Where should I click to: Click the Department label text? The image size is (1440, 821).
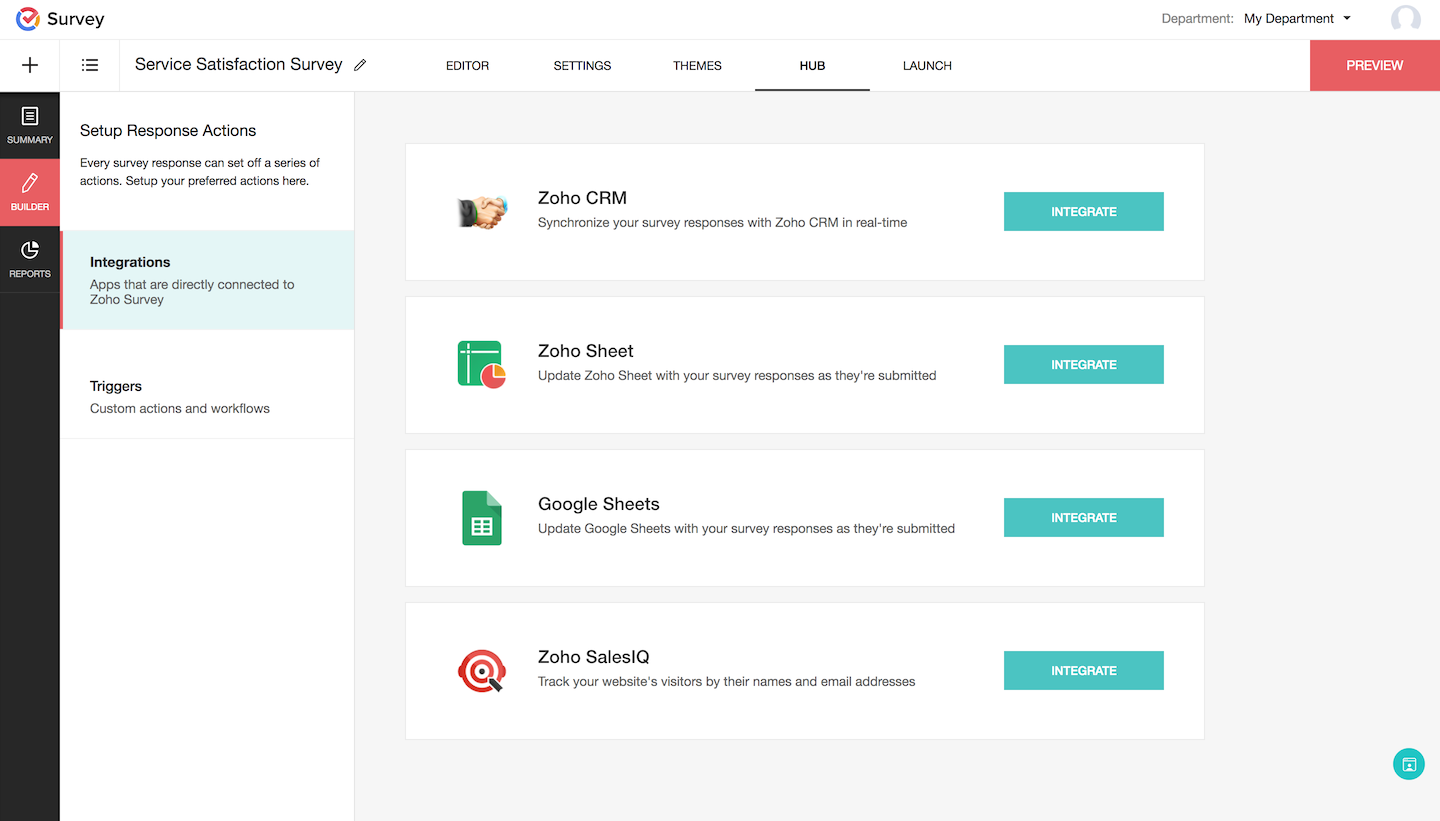[x=1197, y=19]
